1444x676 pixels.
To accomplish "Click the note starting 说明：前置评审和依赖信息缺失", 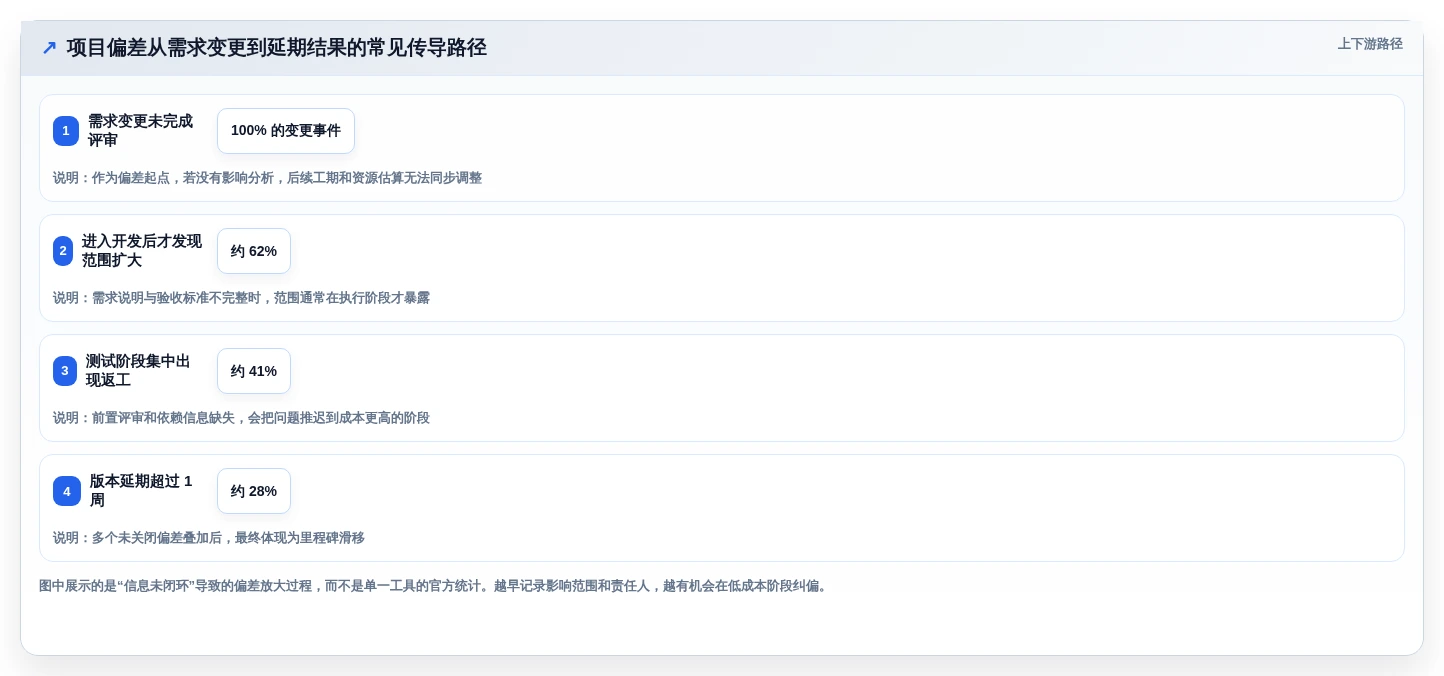I will pyautogui.click(x=241, y=418).
